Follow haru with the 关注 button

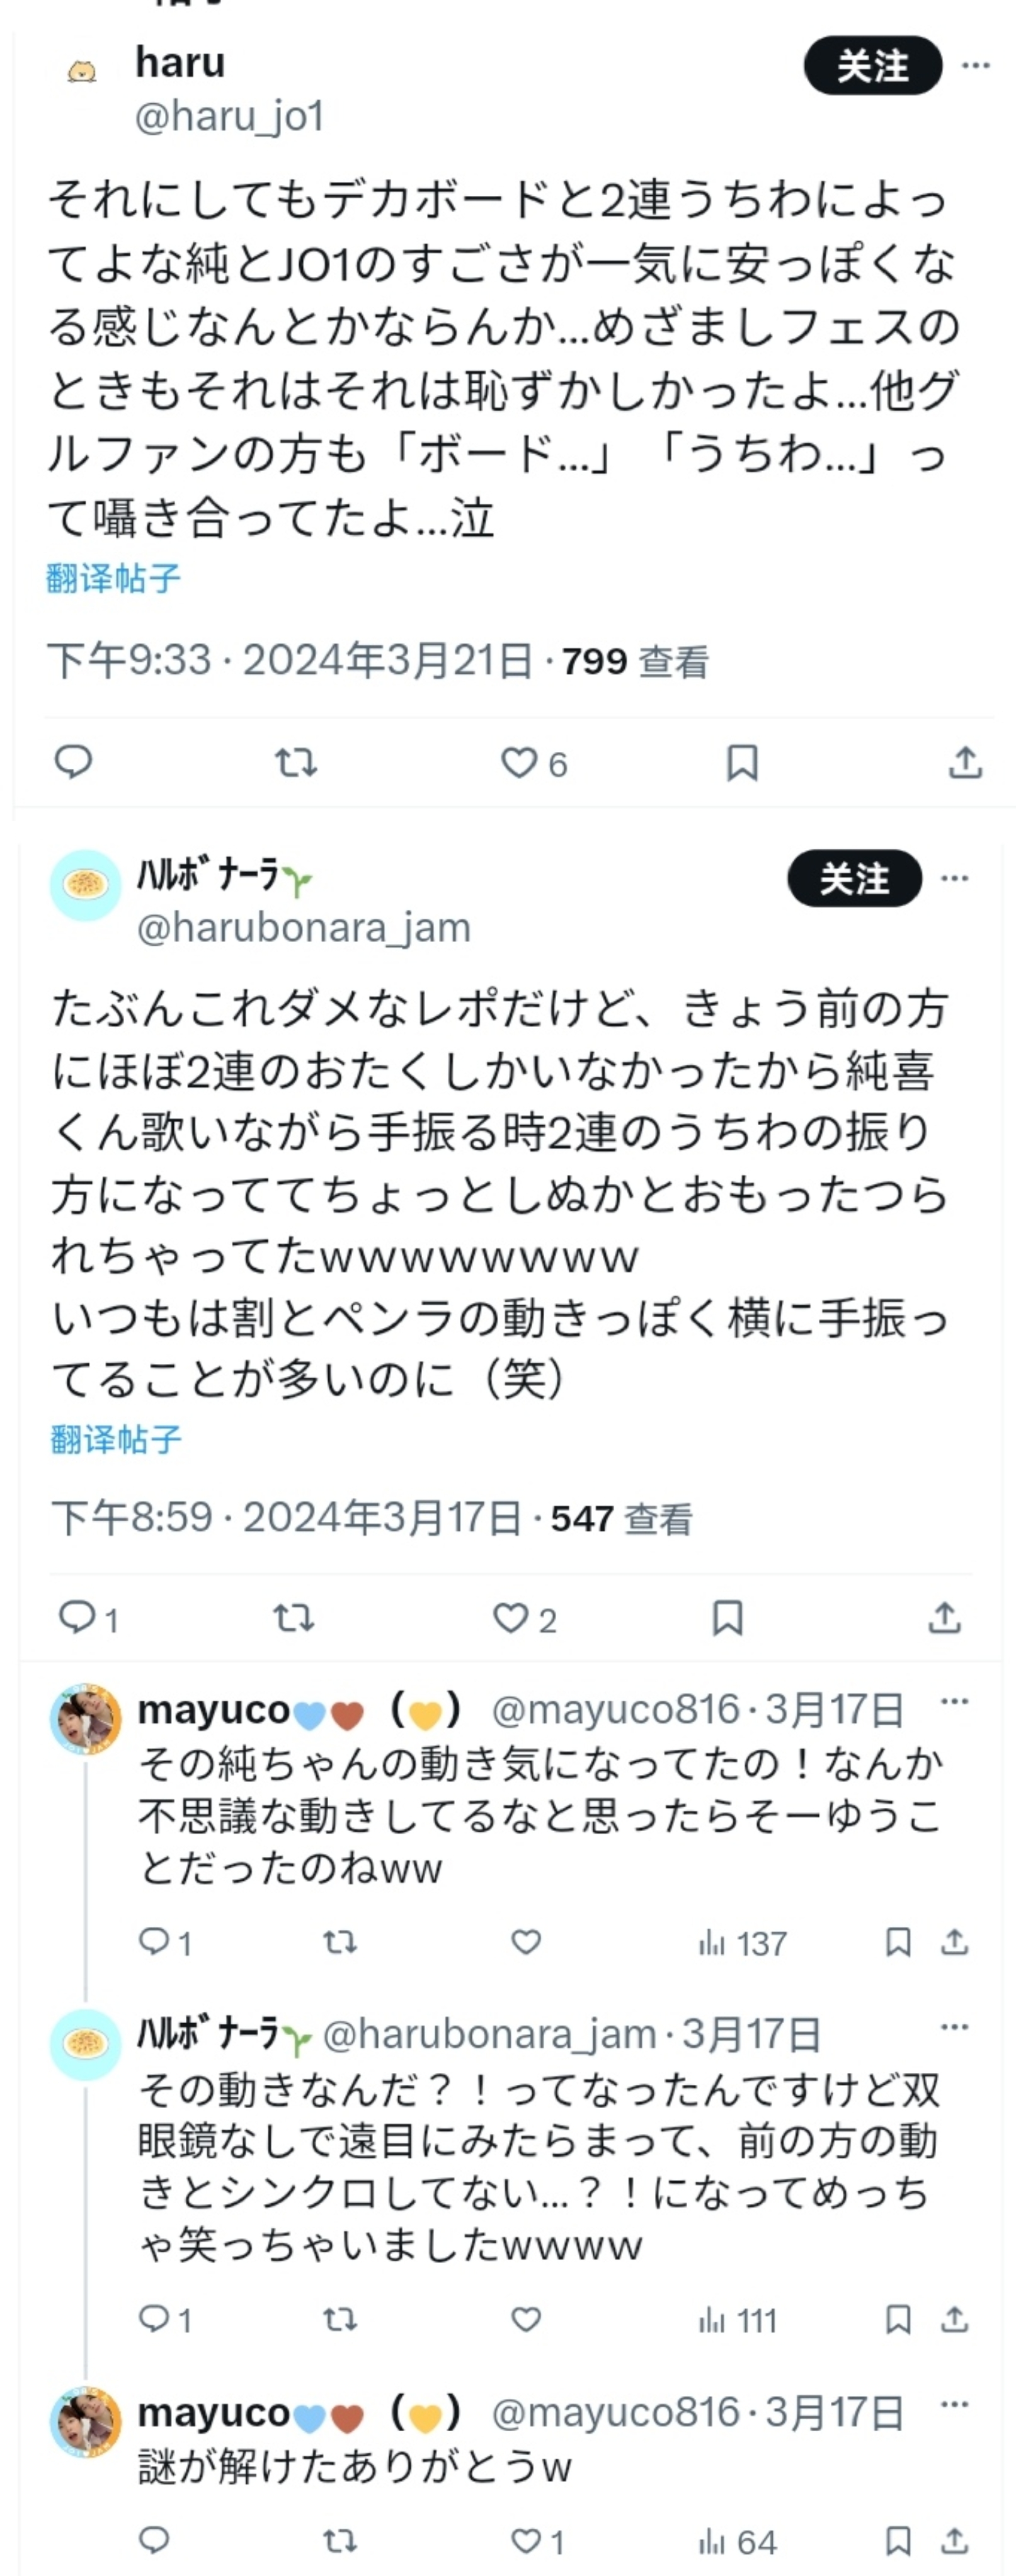click(873, 66)
